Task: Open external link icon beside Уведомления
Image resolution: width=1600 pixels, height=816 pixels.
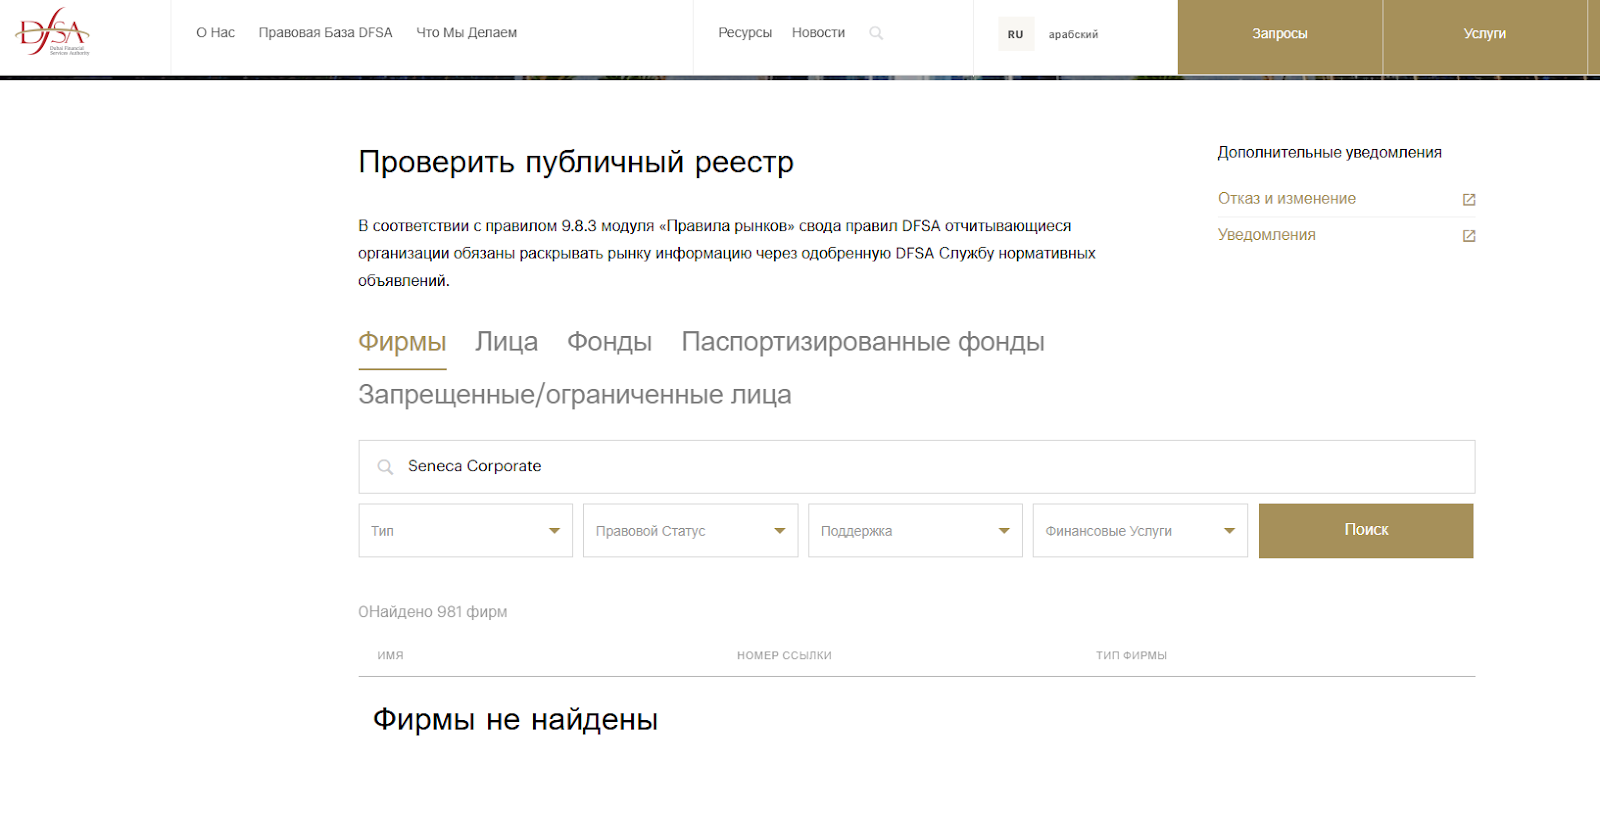Action: point(1469,236)
